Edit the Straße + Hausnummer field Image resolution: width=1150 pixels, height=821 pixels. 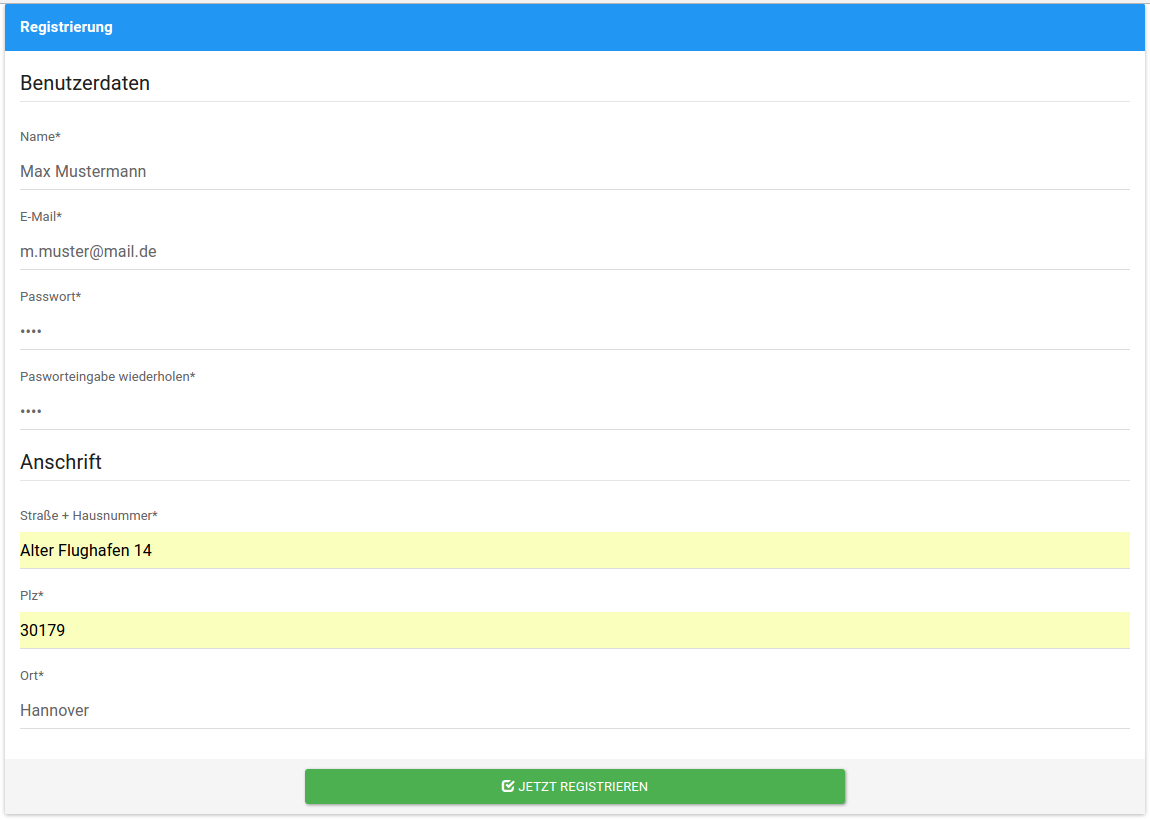click(574, 550)
